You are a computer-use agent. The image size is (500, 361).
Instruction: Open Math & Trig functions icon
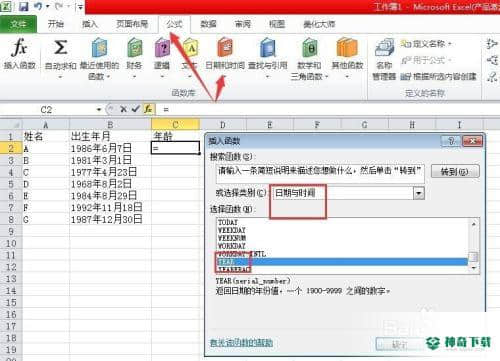pos(310,48)
